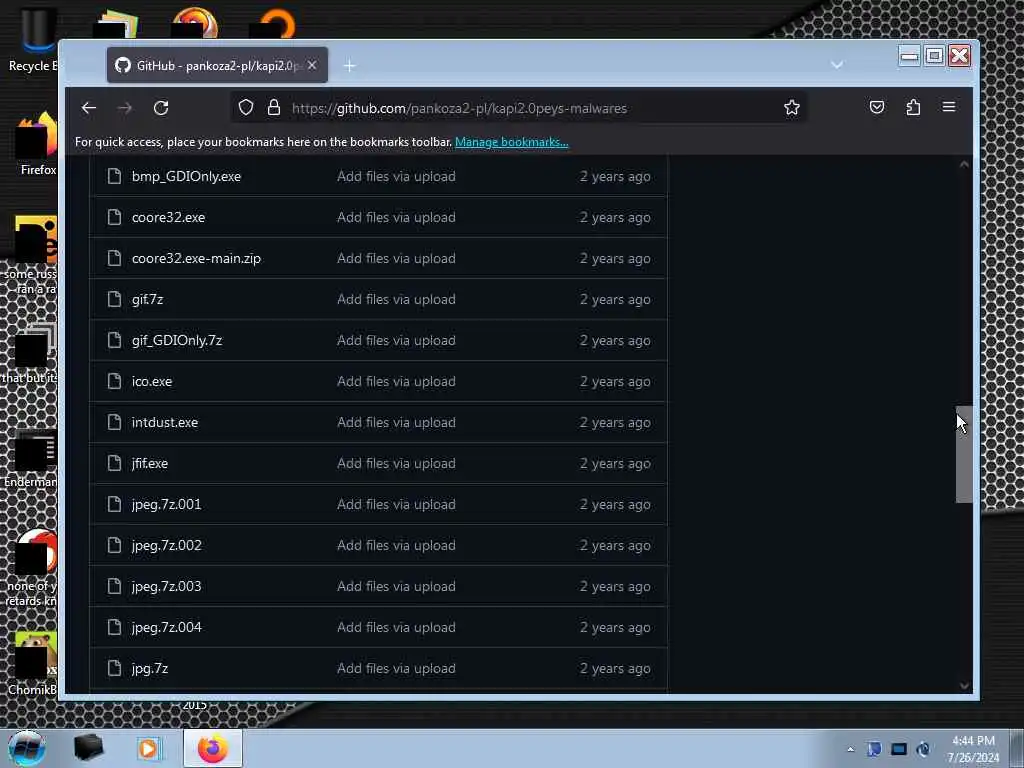Reload the page with the refresh icon
1024x768 pixels.
tap(161, 108)
